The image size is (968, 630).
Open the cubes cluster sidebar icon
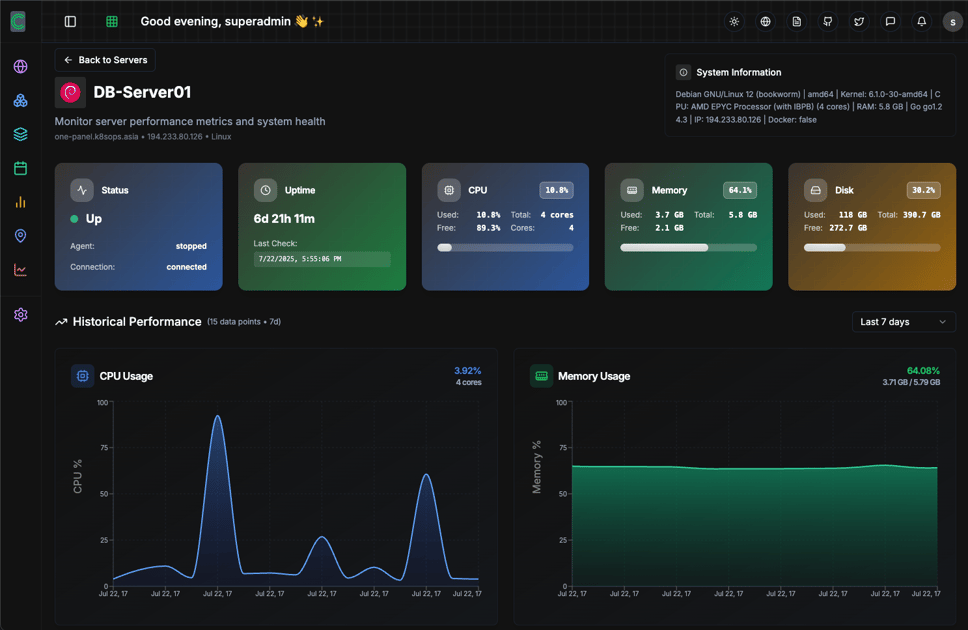tap(20, 100)
